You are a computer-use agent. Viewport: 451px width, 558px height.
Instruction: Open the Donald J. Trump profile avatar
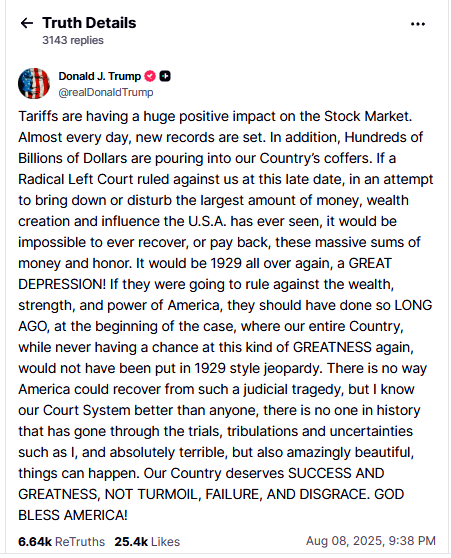(x=34, y=84)
